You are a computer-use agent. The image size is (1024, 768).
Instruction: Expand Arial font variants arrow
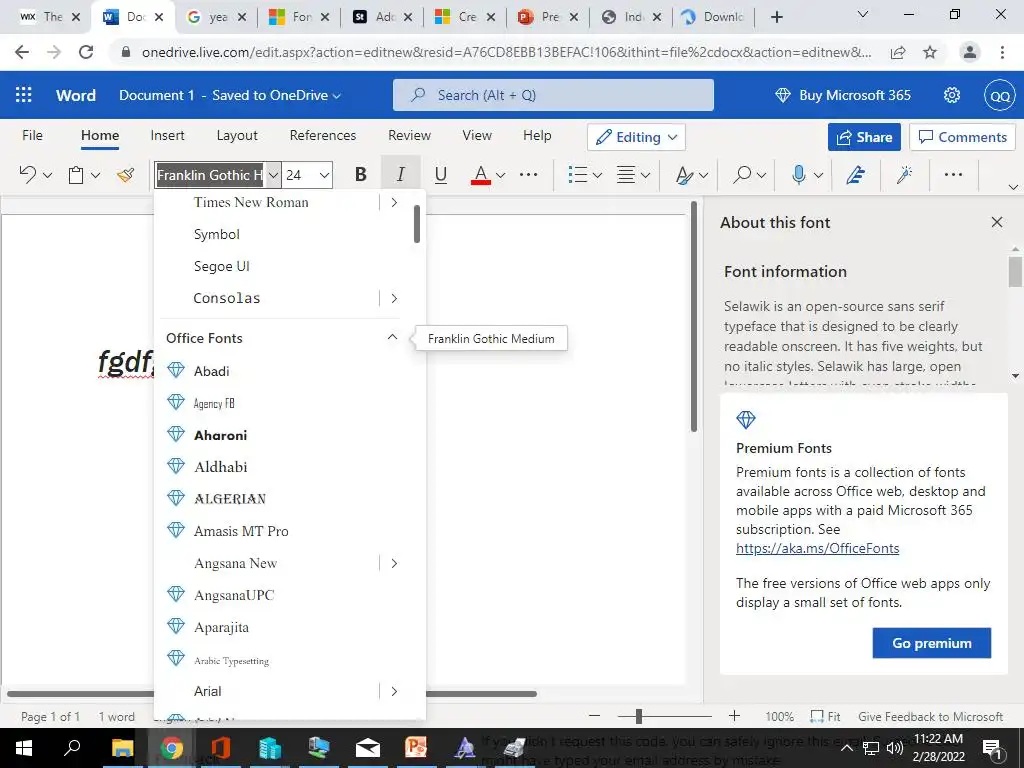click(x=394, y=692)
